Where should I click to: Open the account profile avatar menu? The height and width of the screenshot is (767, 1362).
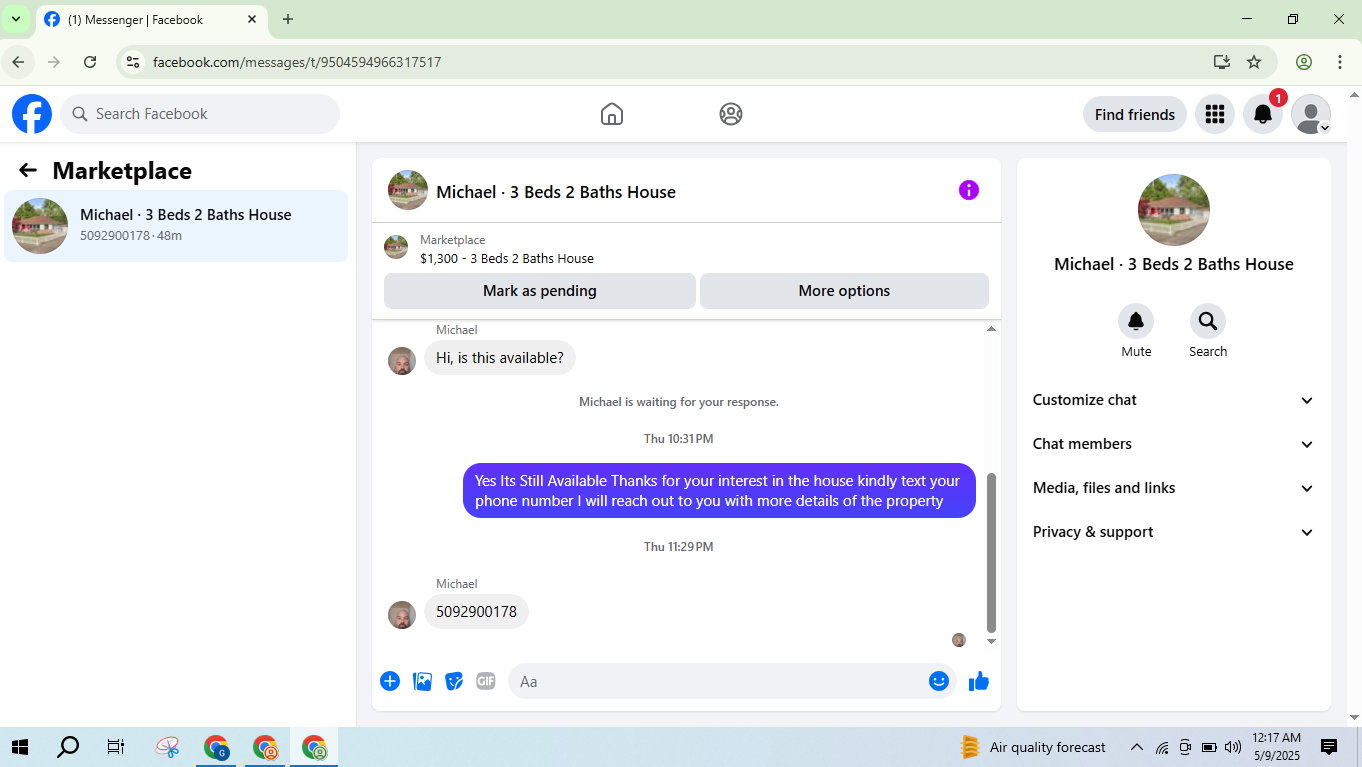point(1311,114)
